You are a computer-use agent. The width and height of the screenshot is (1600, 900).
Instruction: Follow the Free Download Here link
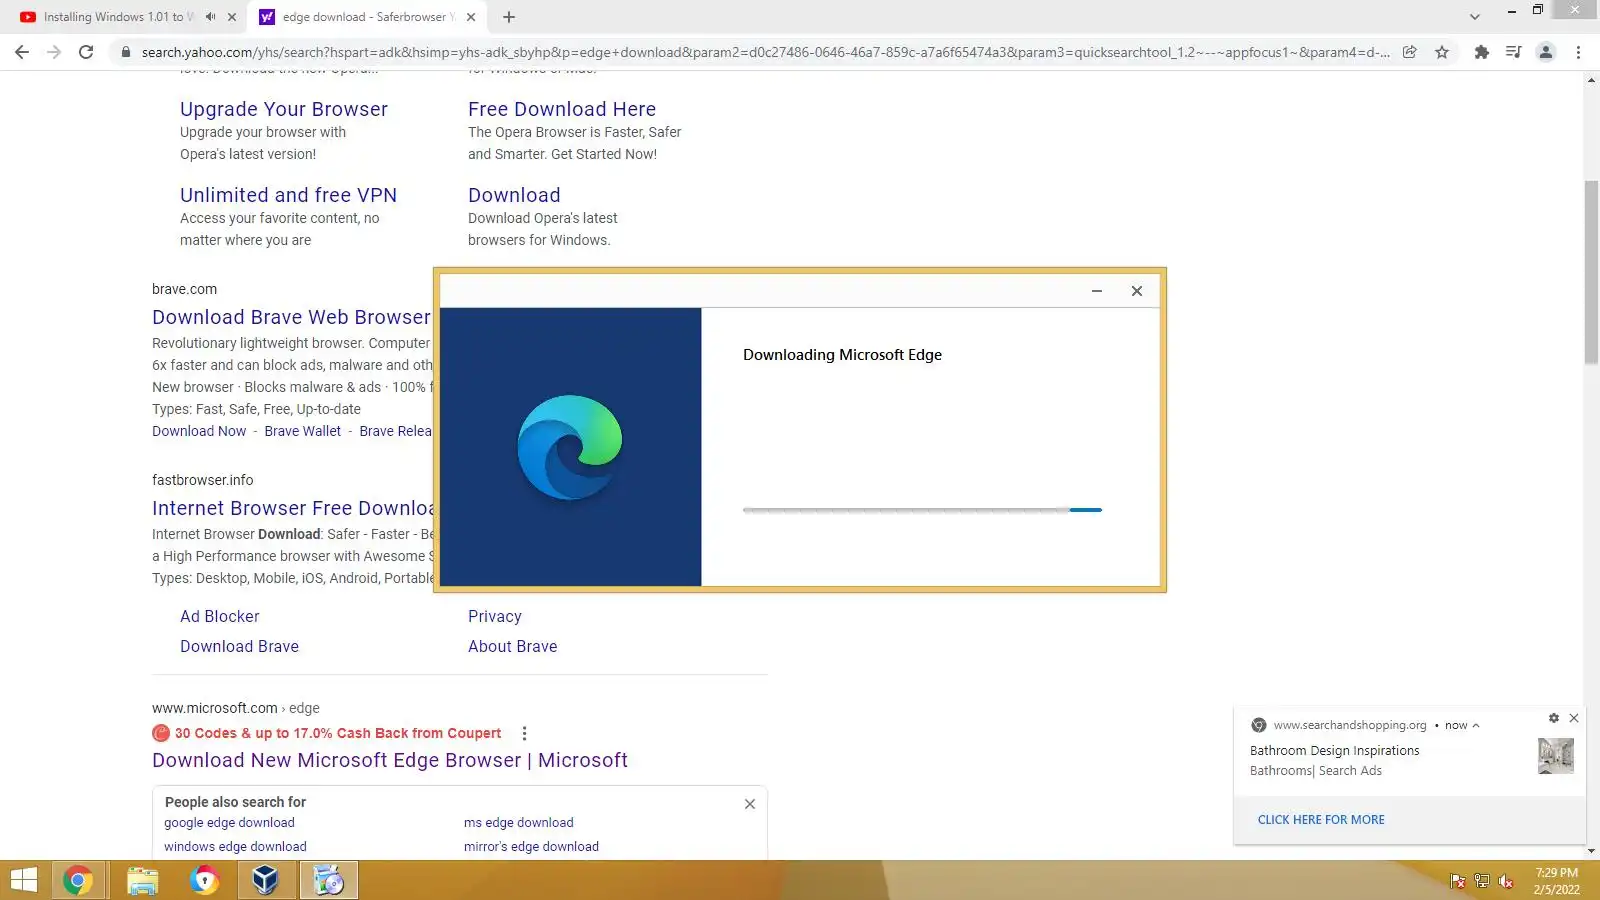pos(562,109)
